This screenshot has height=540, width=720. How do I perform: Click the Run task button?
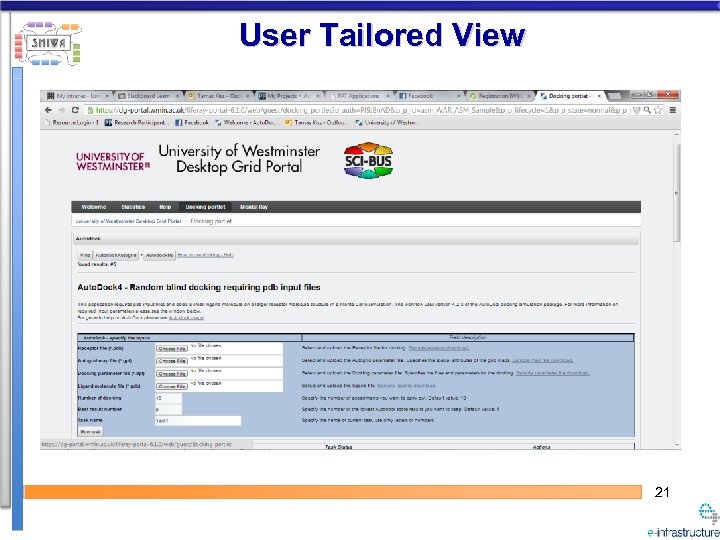point(90,432)
